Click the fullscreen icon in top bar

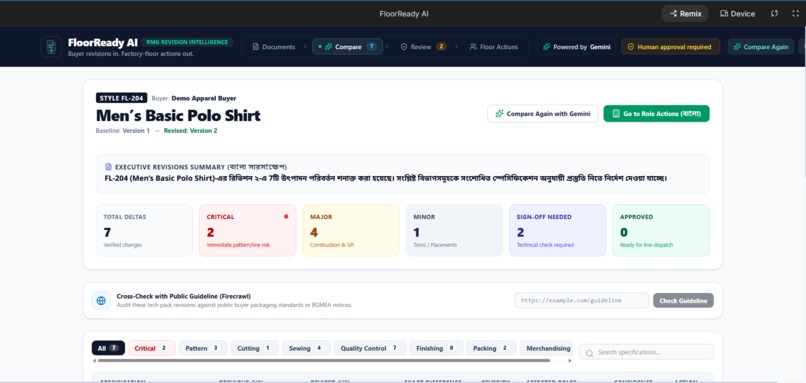795,14
